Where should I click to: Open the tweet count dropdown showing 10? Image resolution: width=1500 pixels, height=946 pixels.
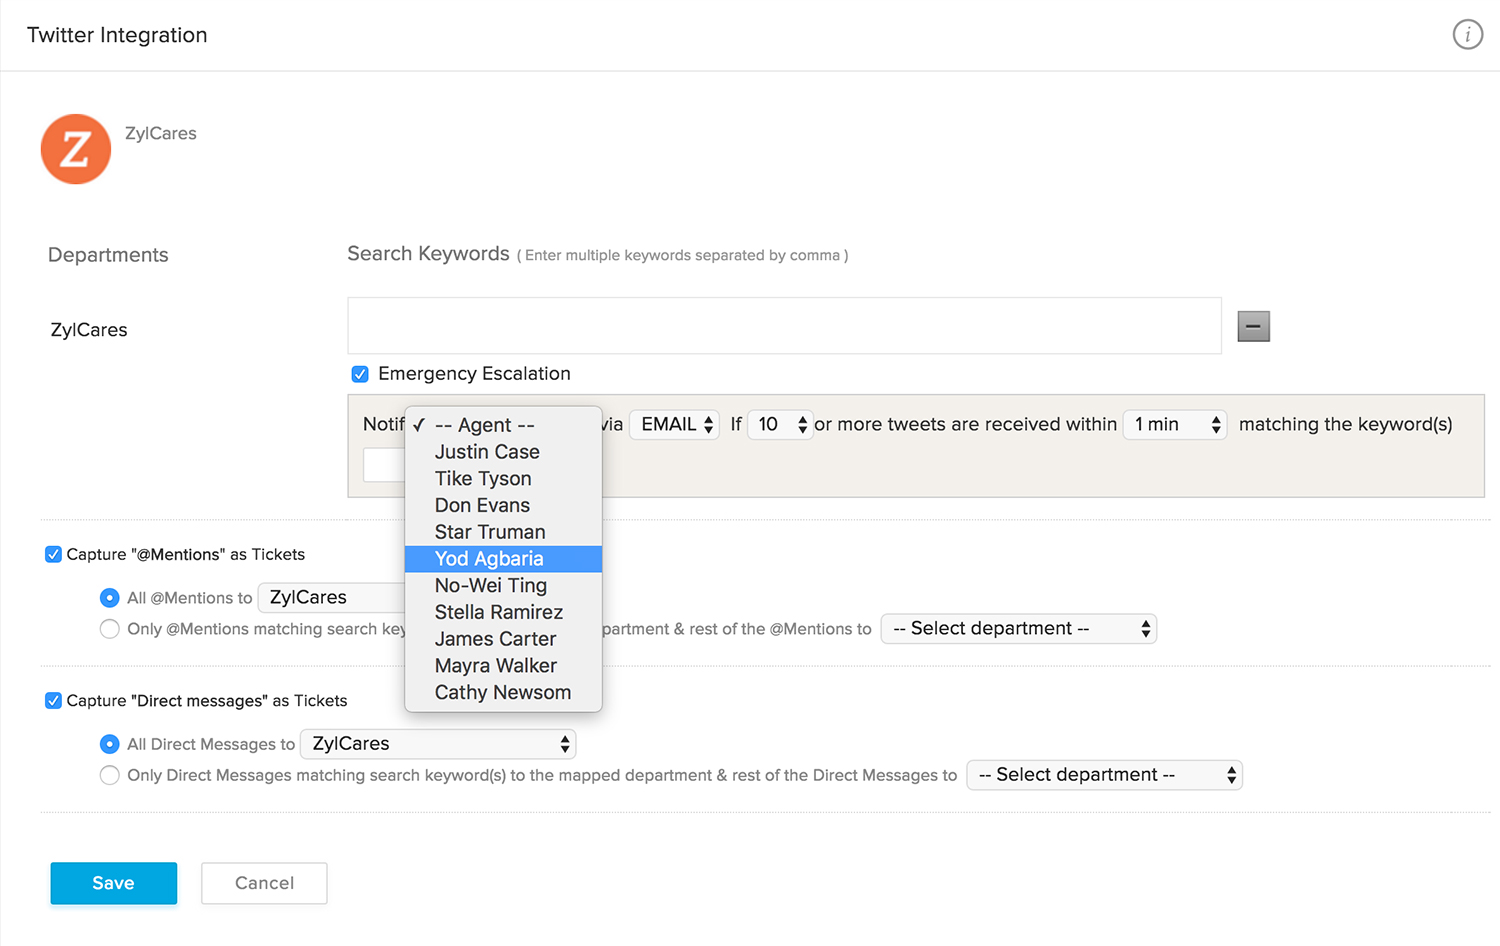tap(780, 424)
